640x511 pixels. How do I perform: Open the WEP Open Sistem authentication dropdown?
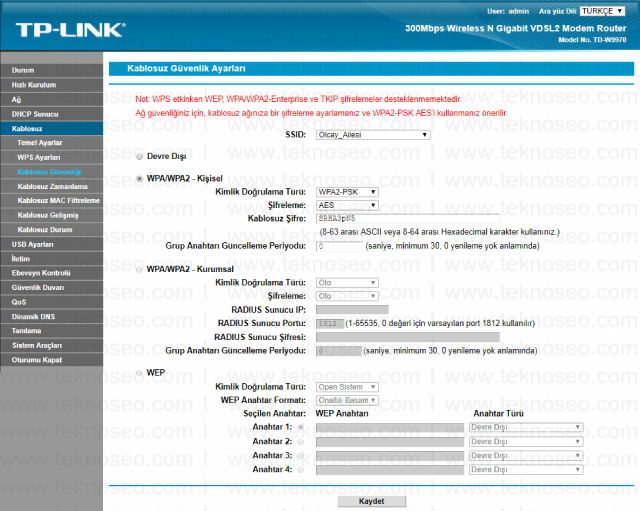point(347,387)
